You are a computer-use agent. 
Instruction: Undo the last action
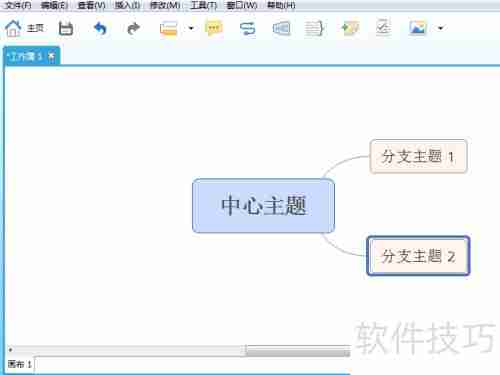tap(100, 28)
